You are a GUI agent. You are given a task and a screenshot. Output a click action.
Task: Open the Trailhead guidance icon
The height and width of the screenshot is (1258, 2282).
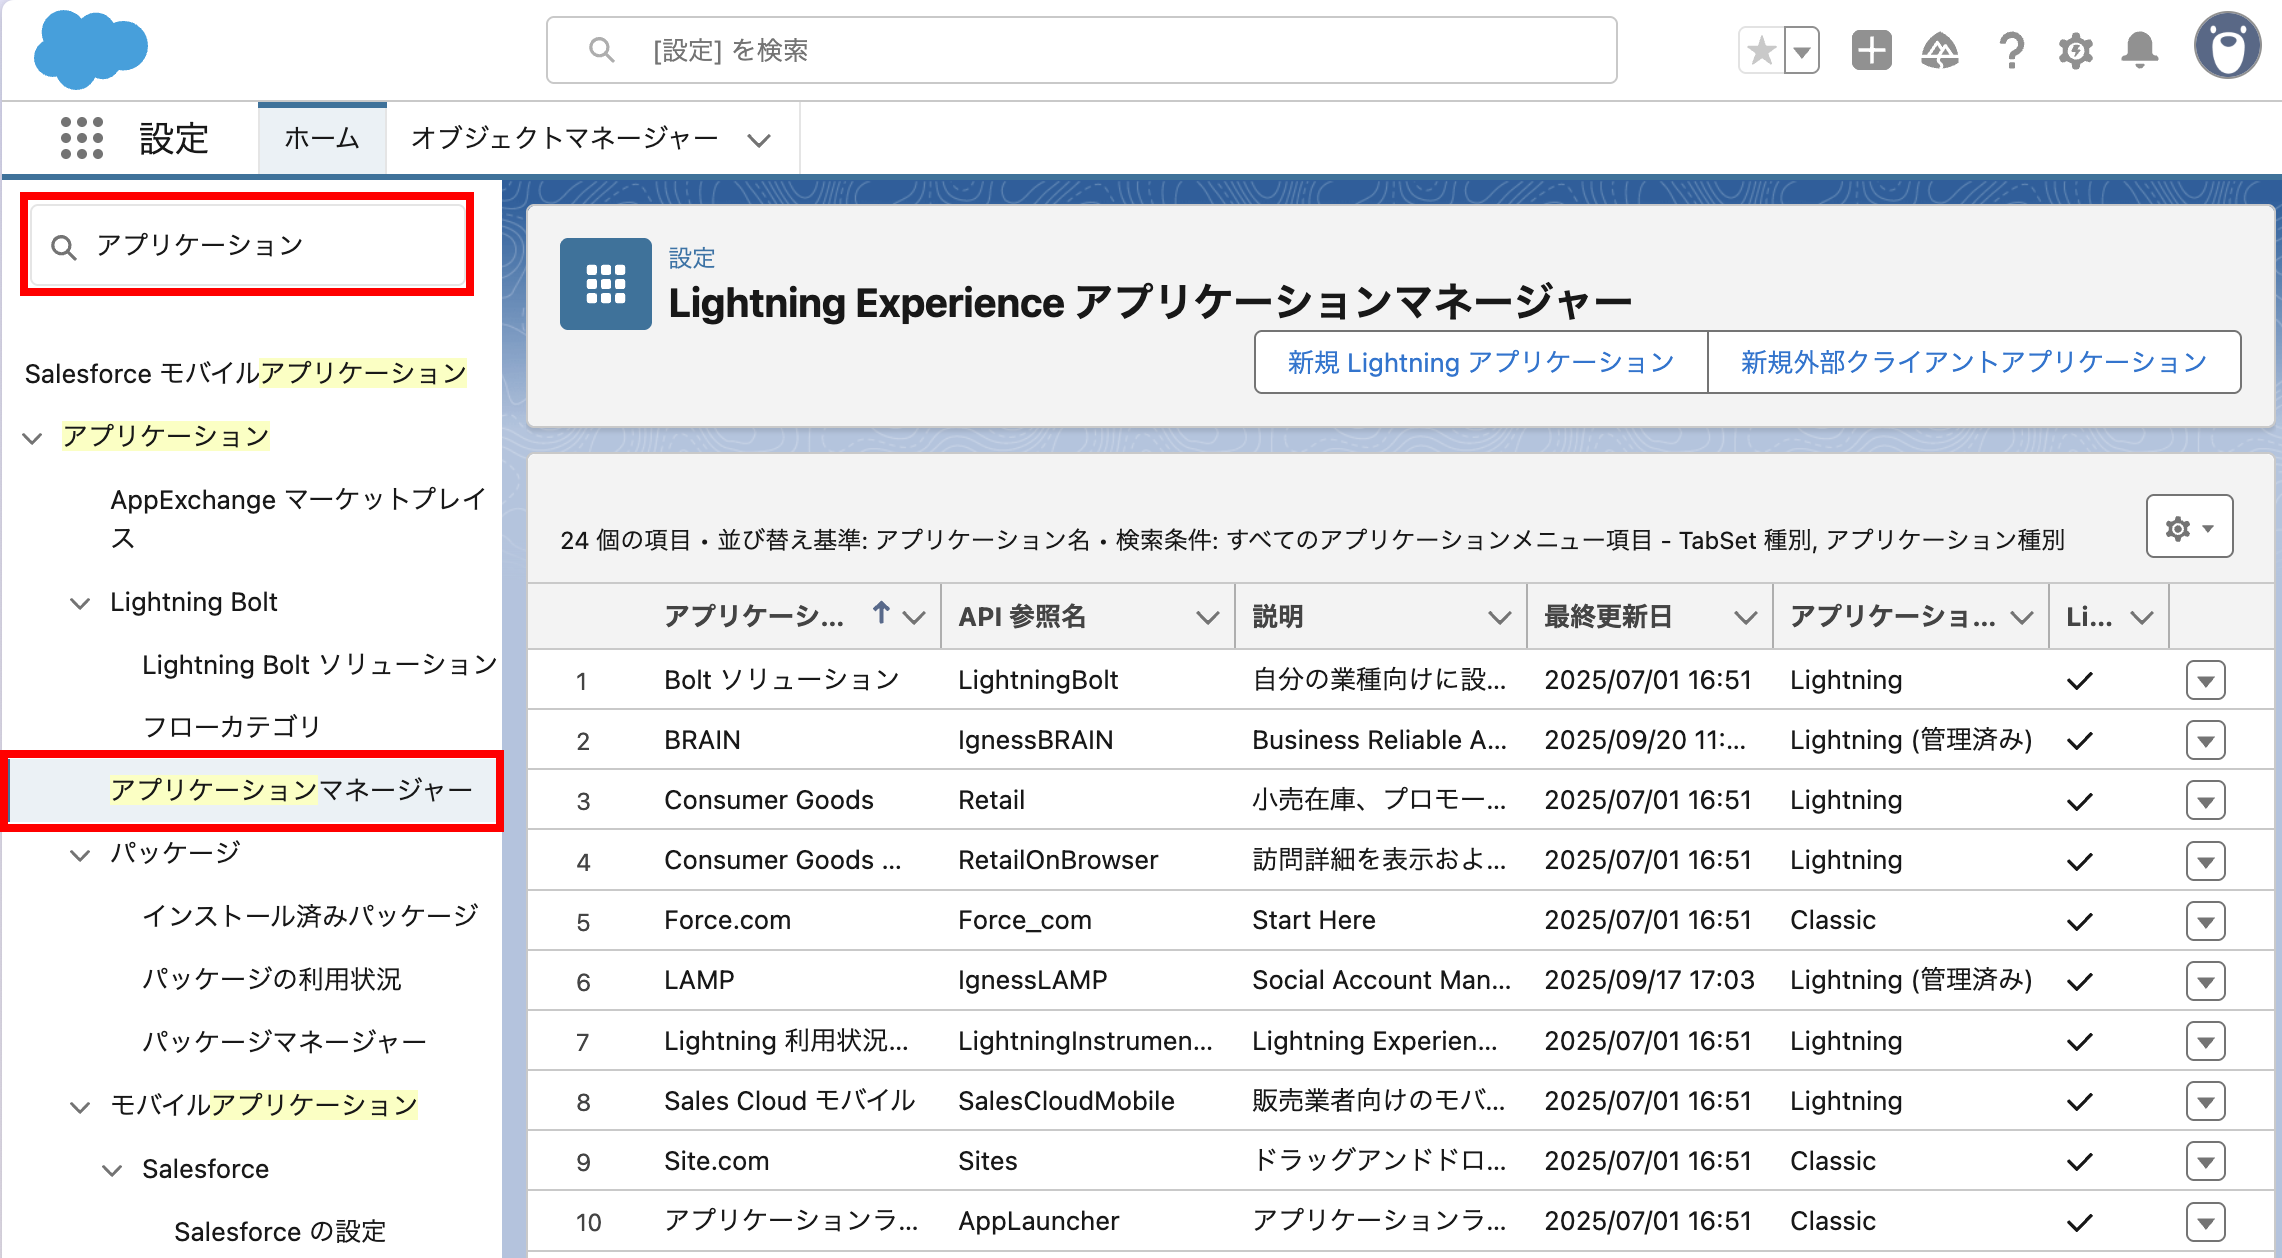pyautogui.click(x=1939, y=50)
